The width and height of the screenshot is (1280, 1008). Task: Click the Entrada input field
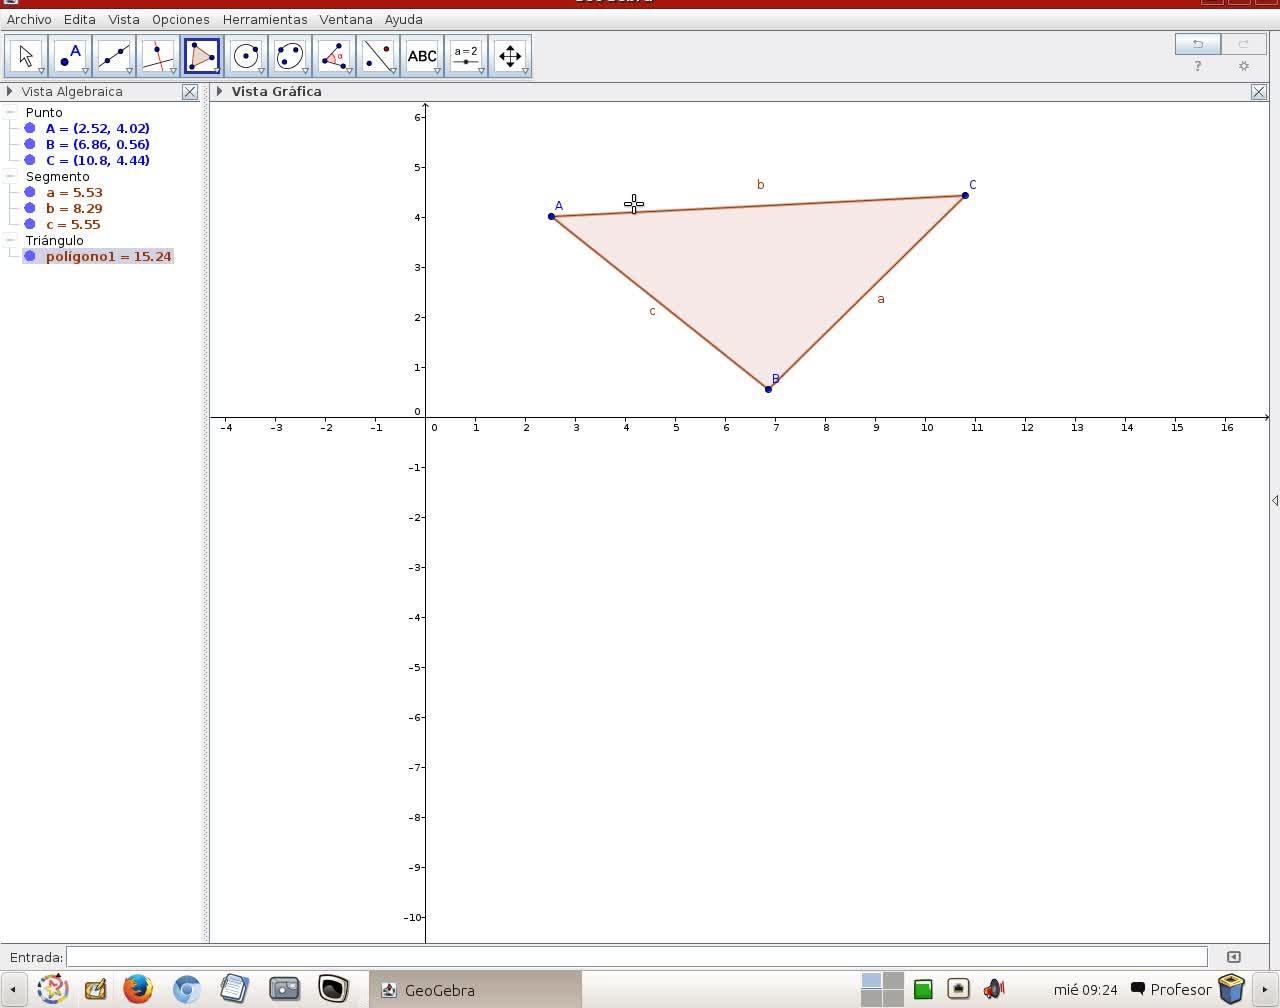tap(636, 957)
